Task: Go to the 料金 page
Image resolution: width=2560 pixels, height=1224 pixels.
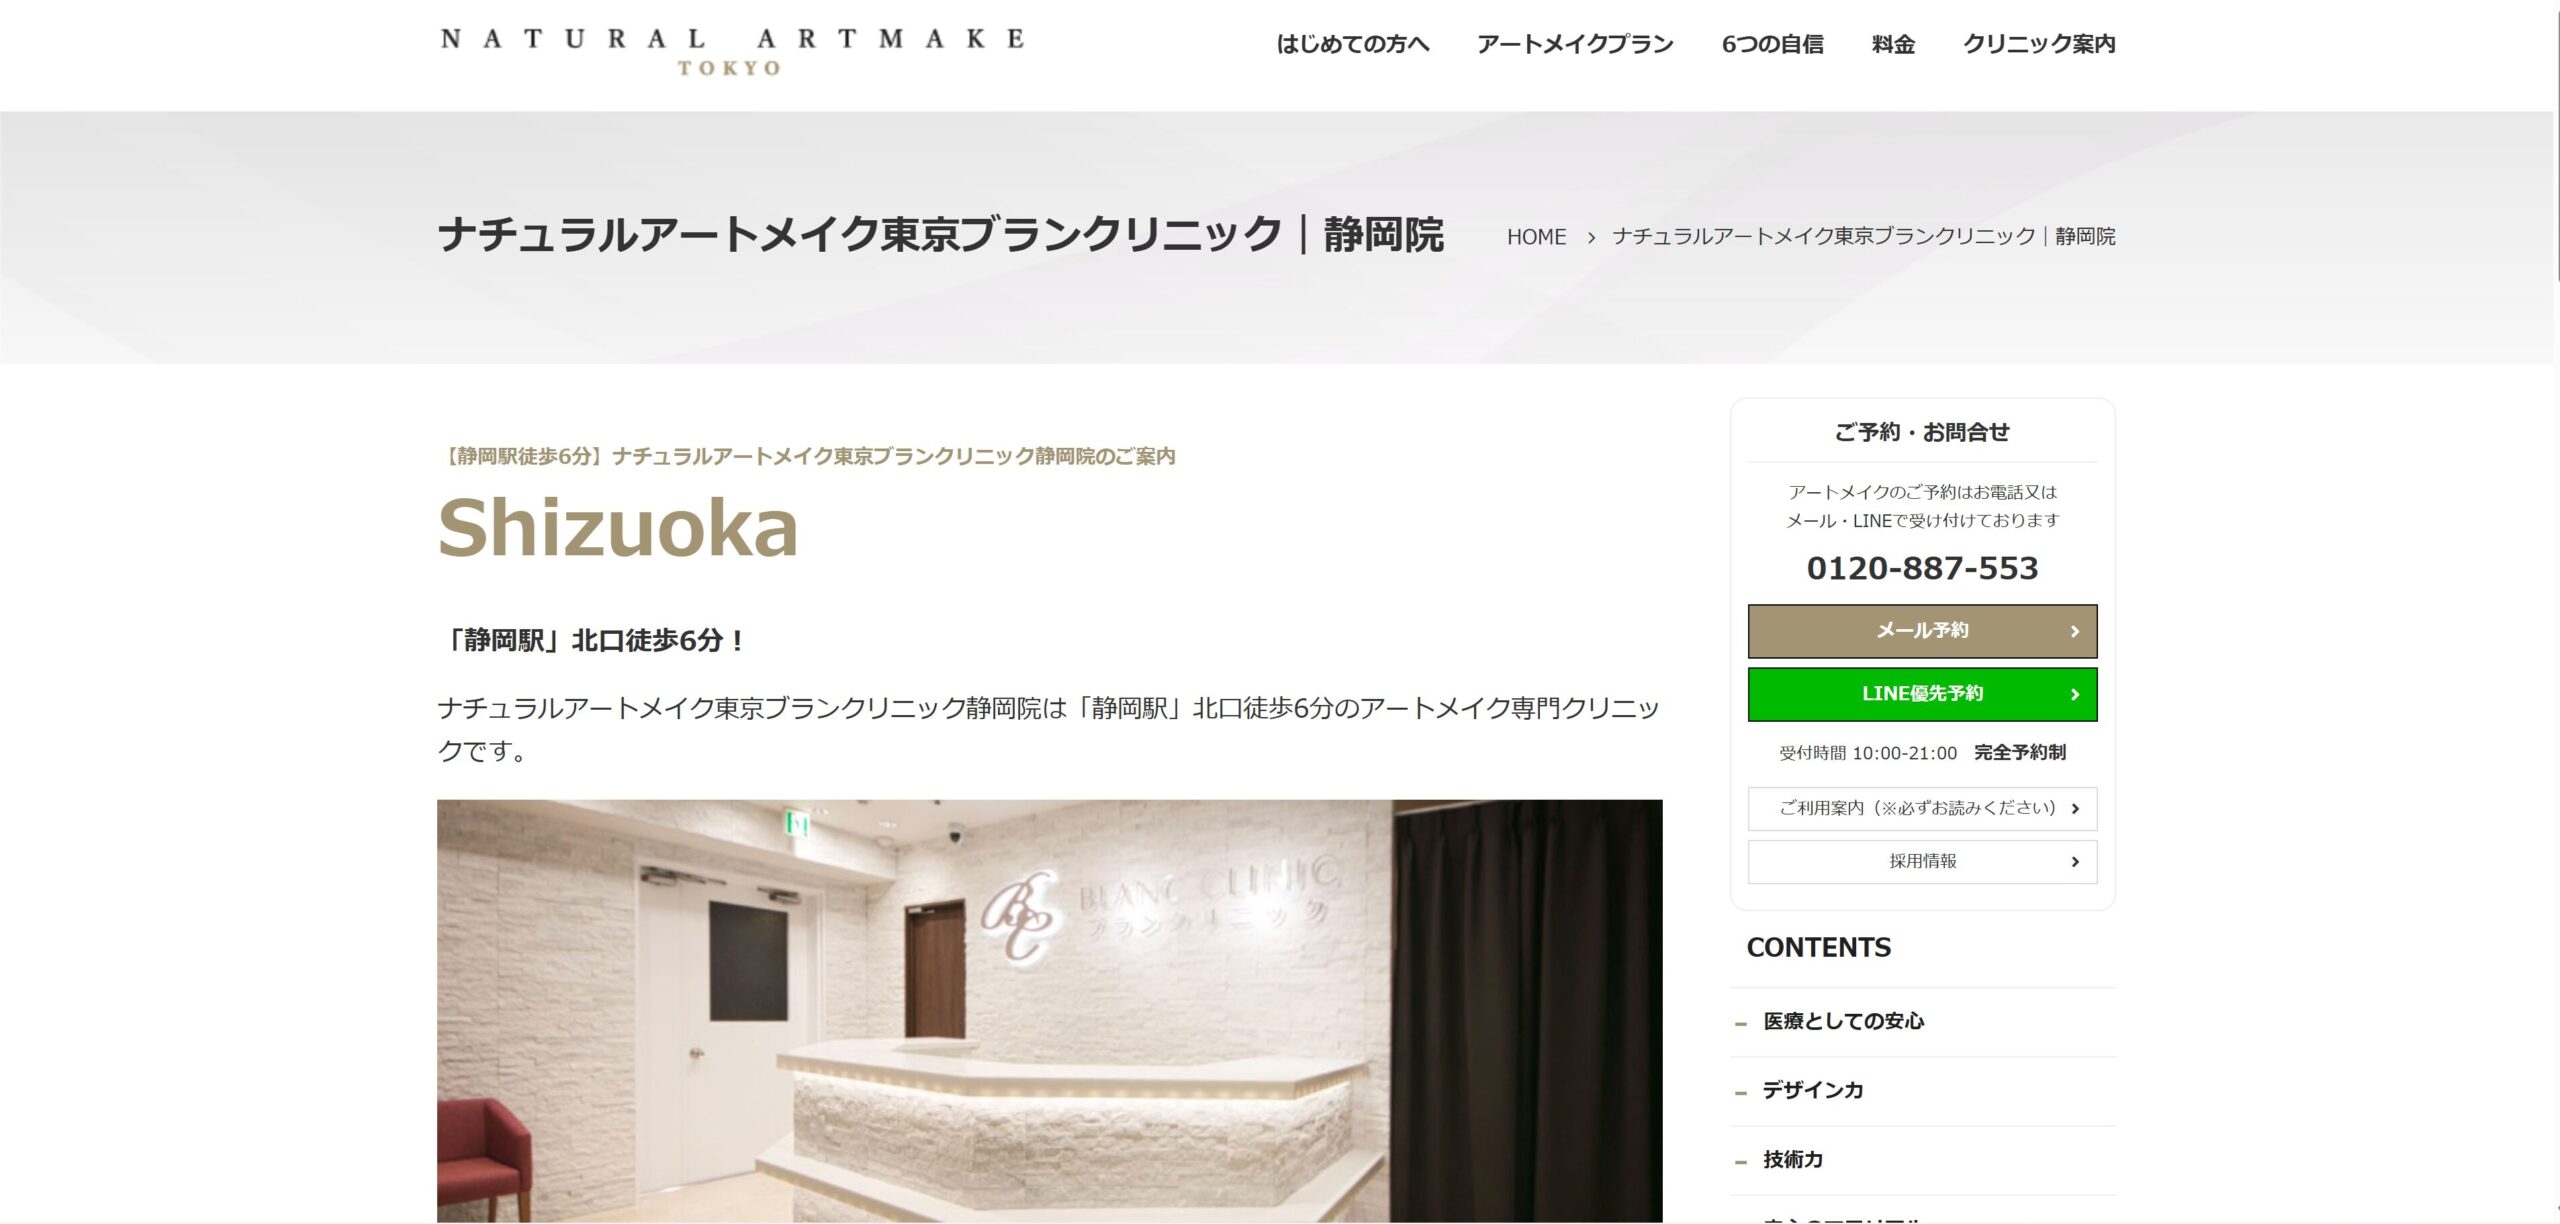Action: [1893, 44]
